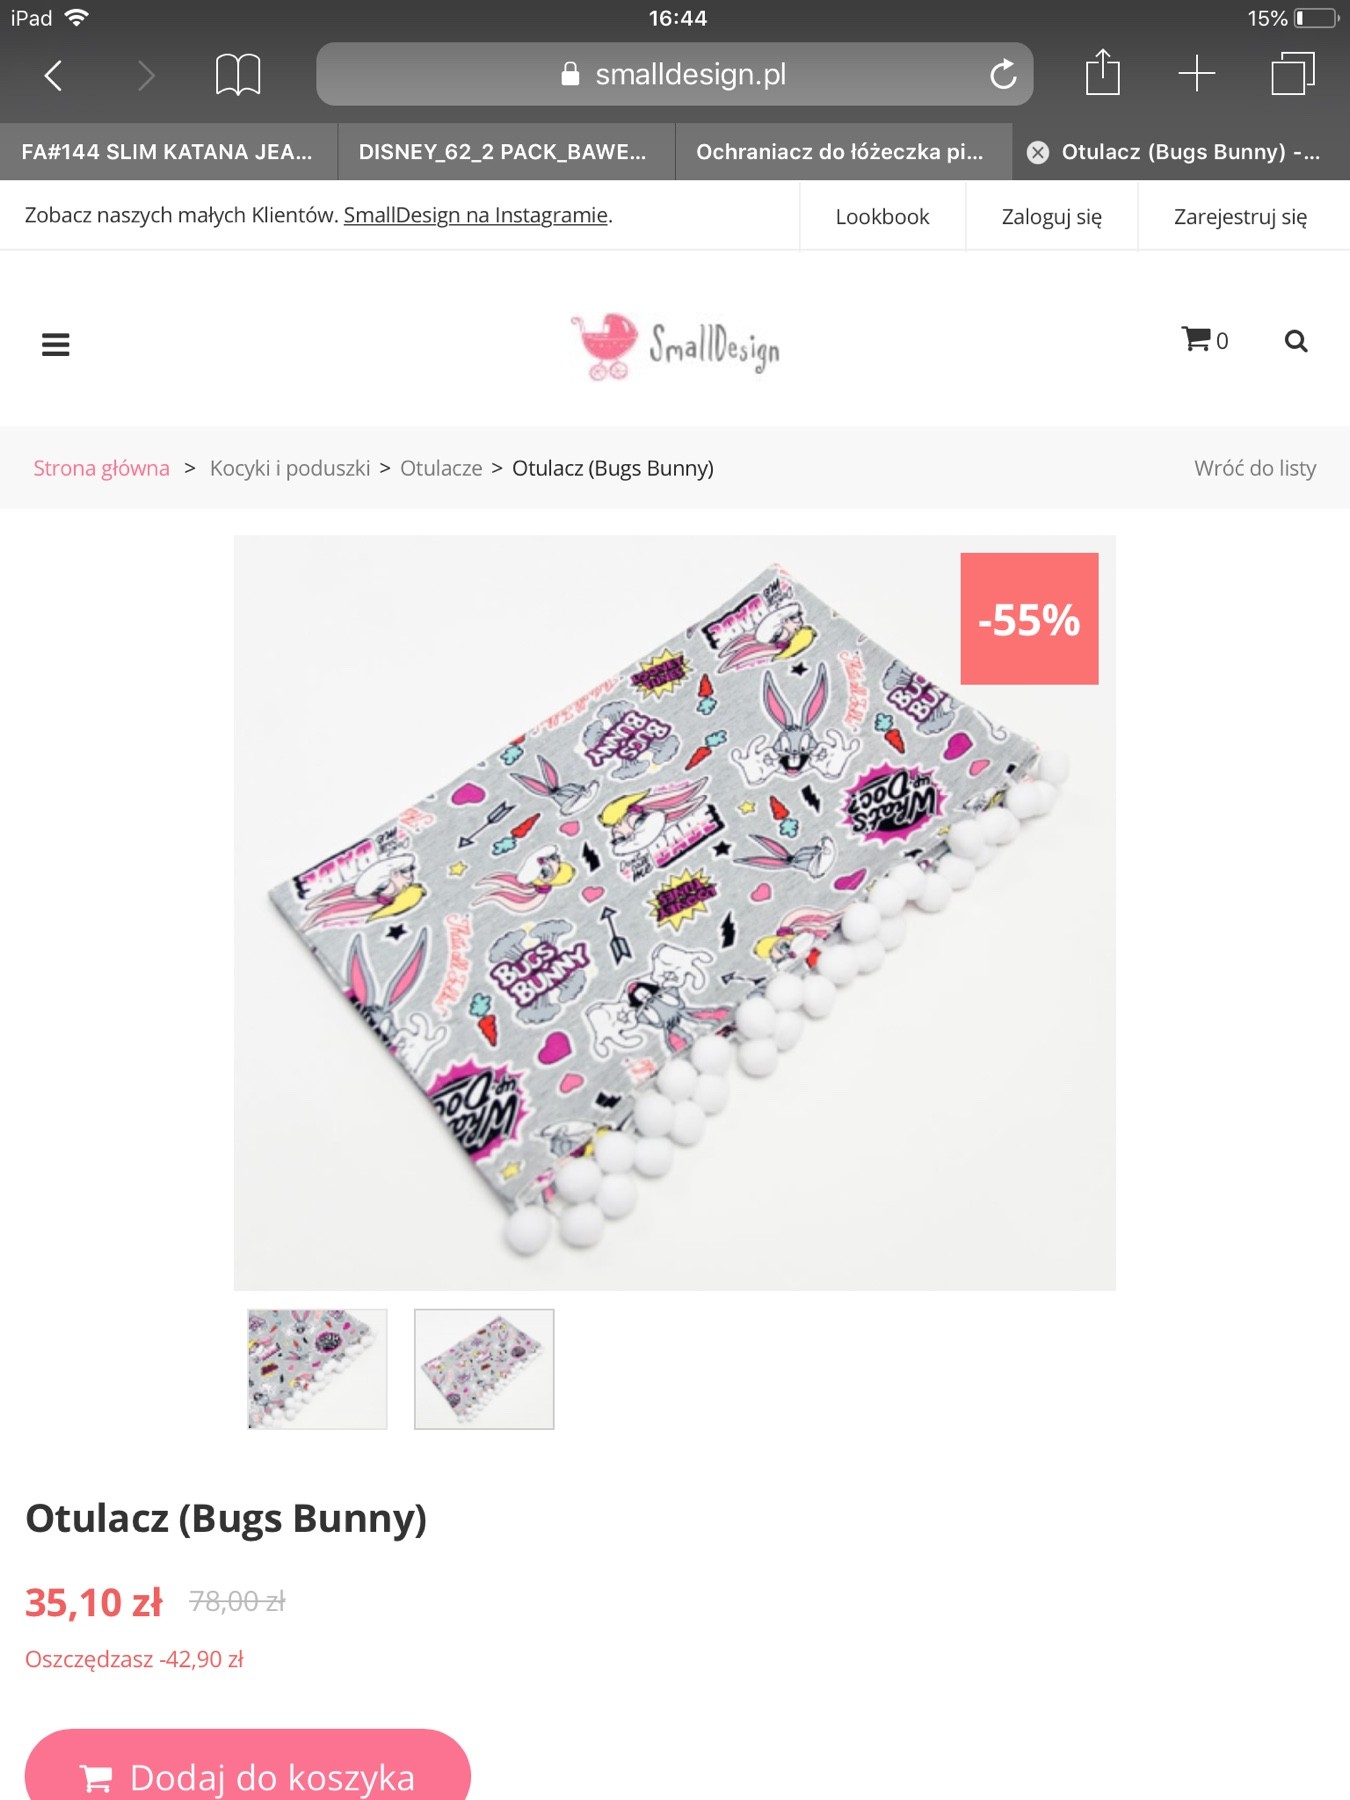Click Wróć do listy link
Screen dimensions: 1350x1800
click(x=1255, y=468)
